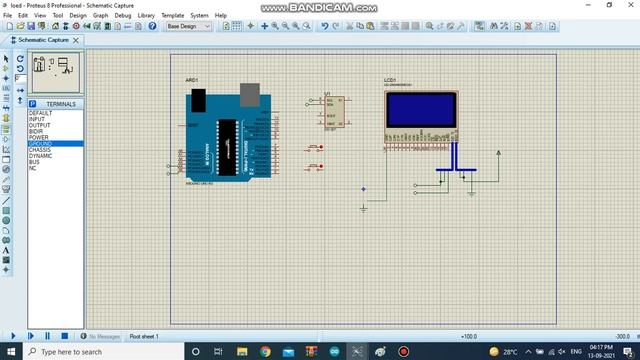Viewport: 640px width, 360px height.
Task: Cut selection with the scissors icon
Action: pyautogui.click(x=349, y=26)
